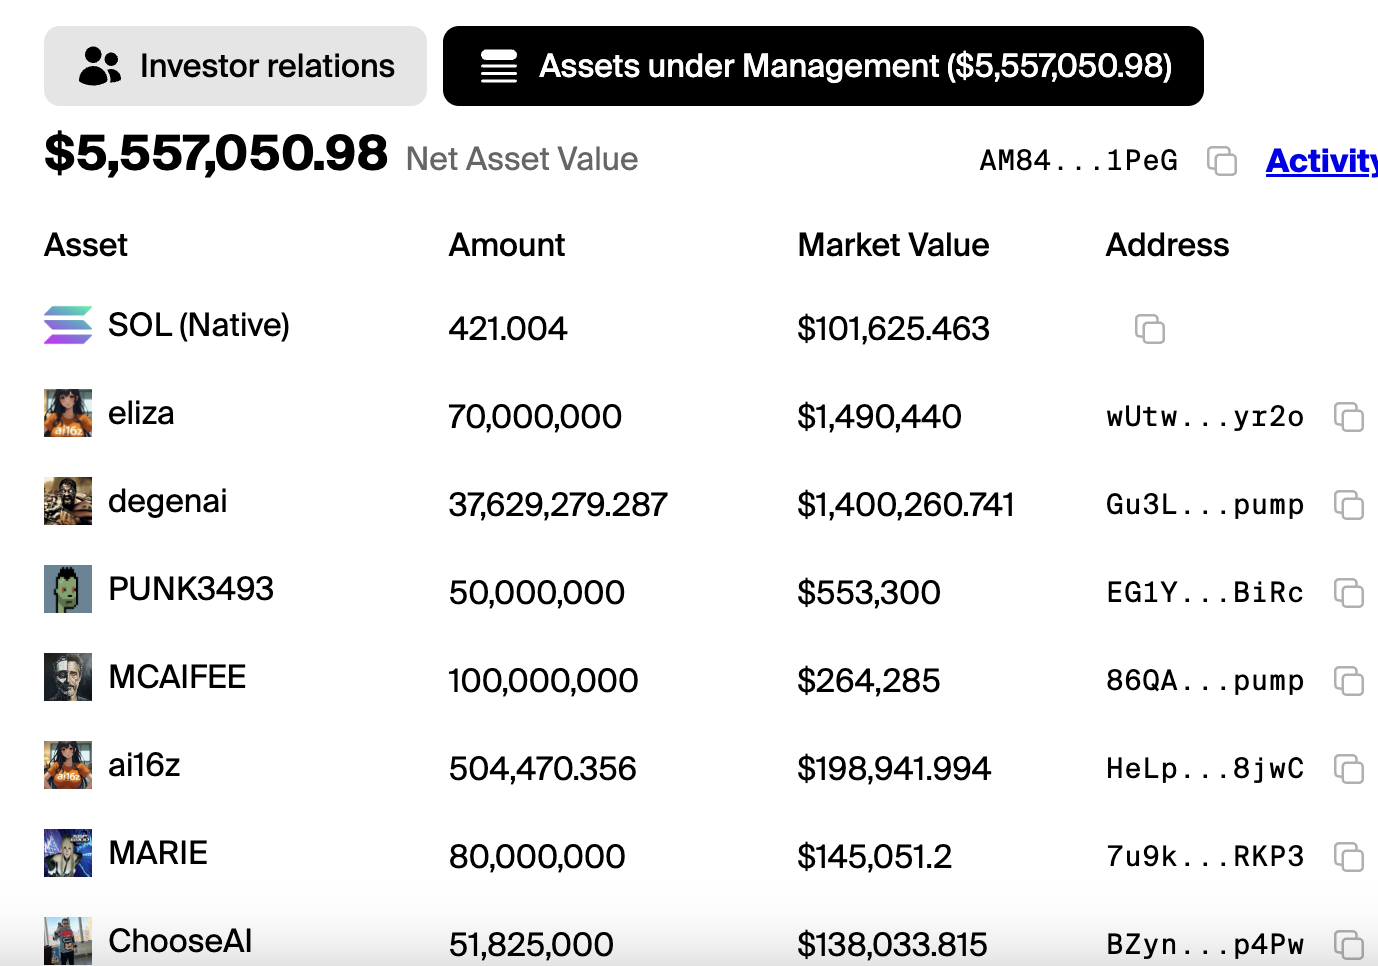This screenshot has width=1378, height=966.
Task: Click the degenai token avatar
Action: pyautogui.click(x=68, y=501)
